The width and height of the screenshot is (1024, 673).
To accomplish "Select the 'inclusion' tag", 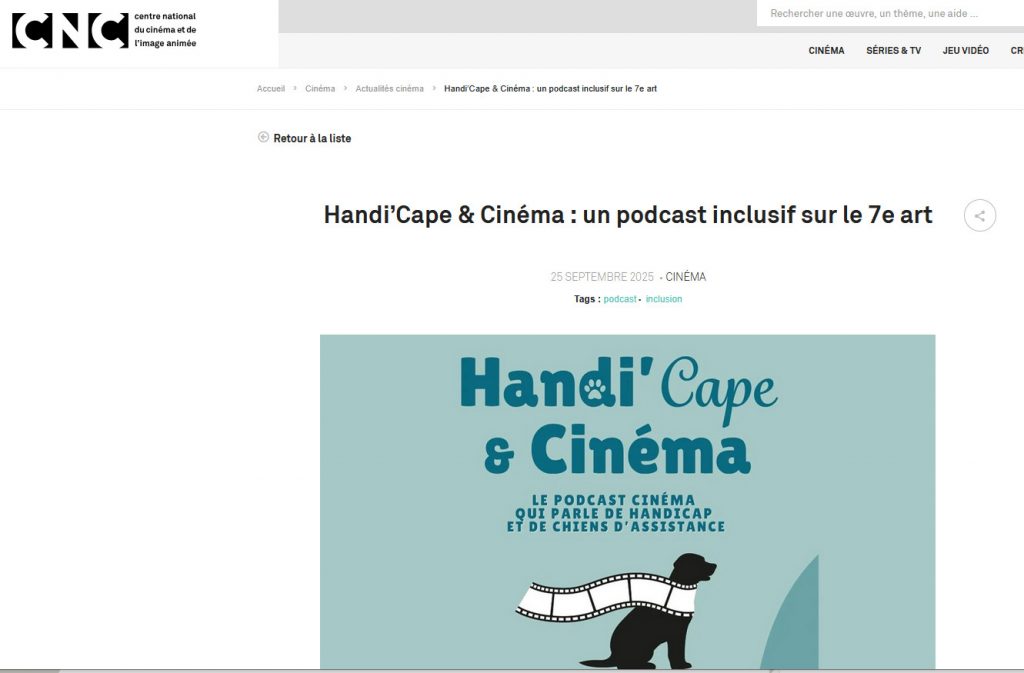I will (663, 299).
